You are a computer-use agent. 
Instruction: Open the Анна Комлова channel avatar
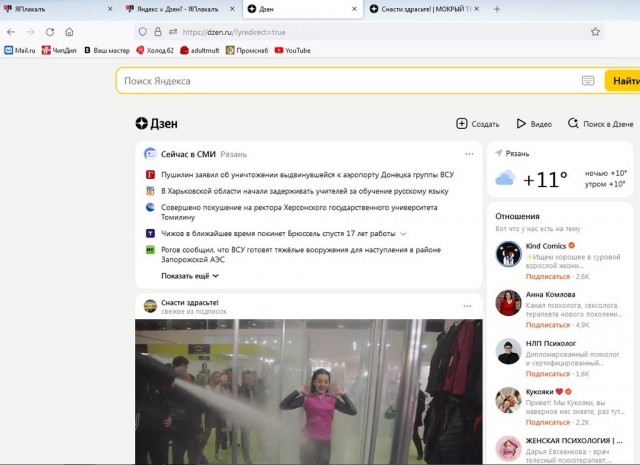[x=508, y=303]
